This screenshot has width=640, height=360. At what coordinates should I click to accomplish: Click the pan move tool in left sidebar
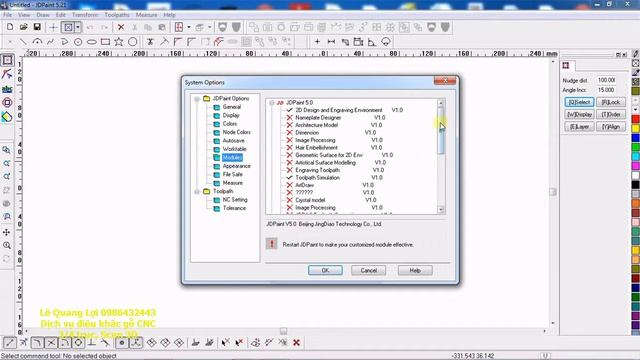(7, 232)
